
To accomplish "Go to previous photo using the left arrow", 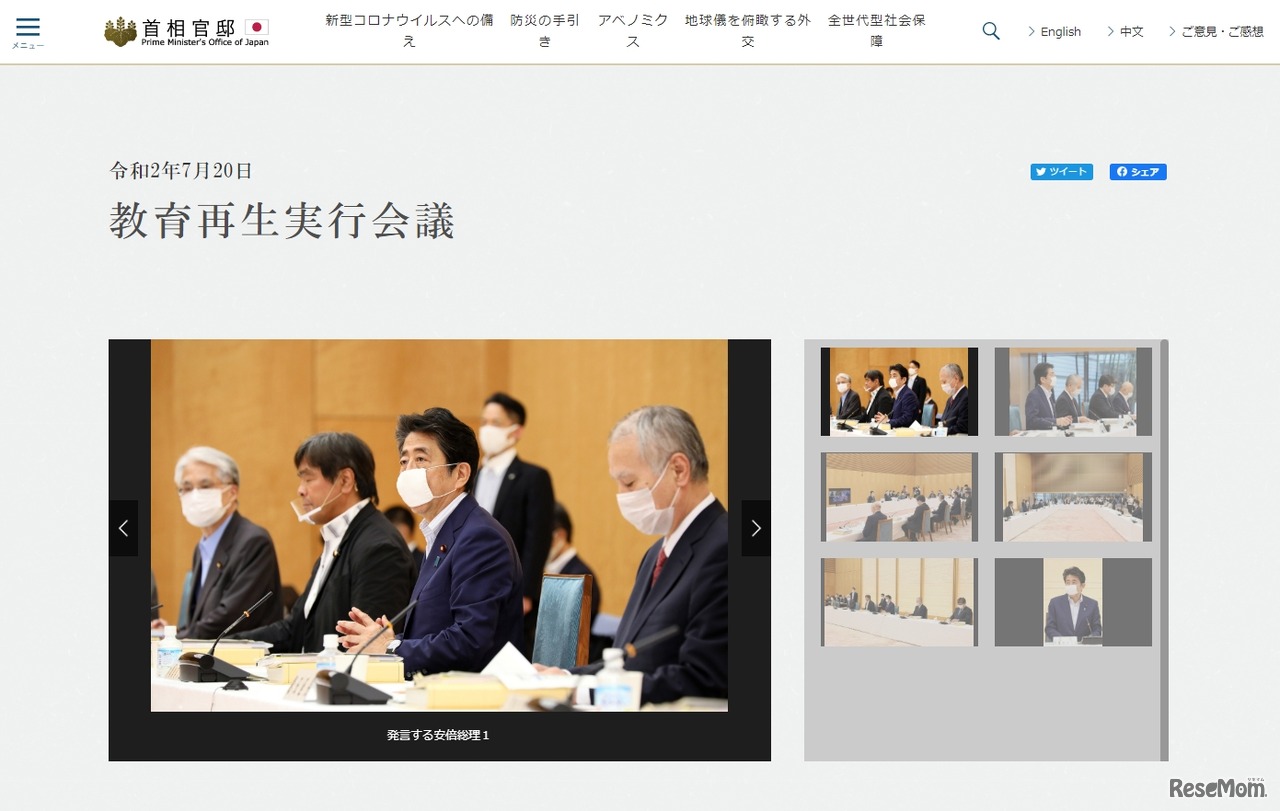I will [x=124, y=527].
